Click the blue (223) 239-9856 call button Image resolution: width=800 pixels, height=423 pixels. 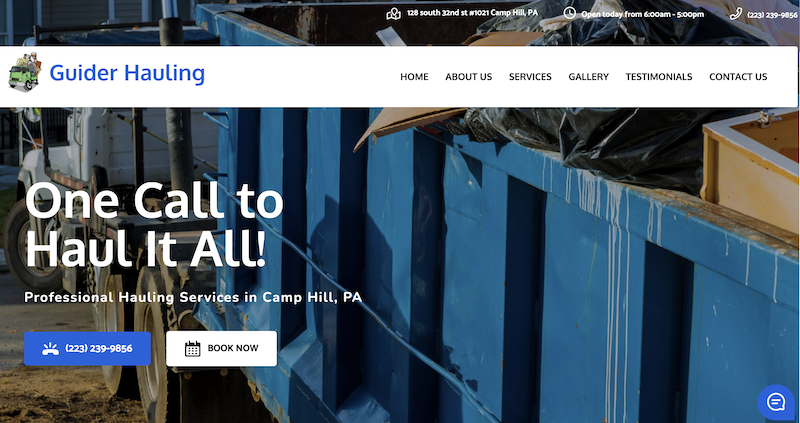pos(87,349)
